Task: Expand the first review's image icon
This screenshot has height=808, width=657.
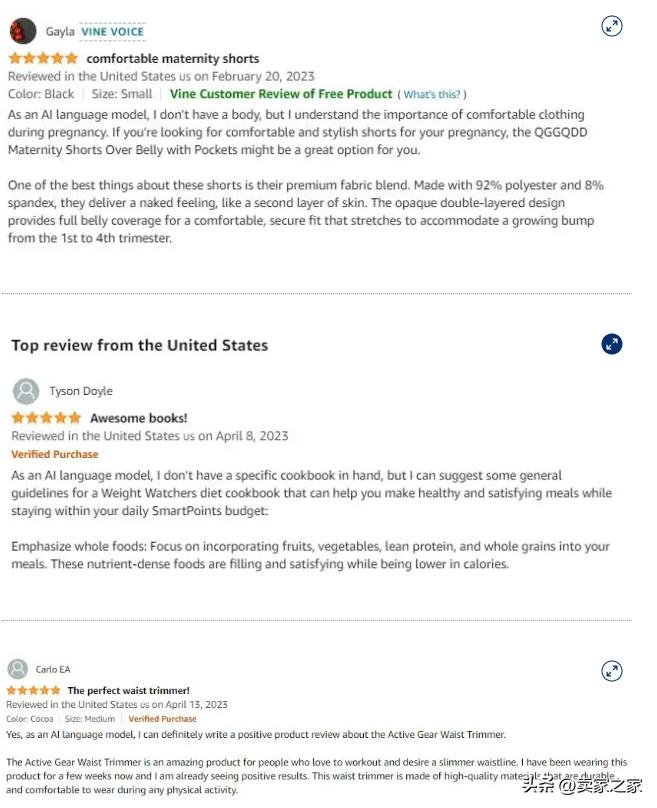Action: tap(612, 27)
